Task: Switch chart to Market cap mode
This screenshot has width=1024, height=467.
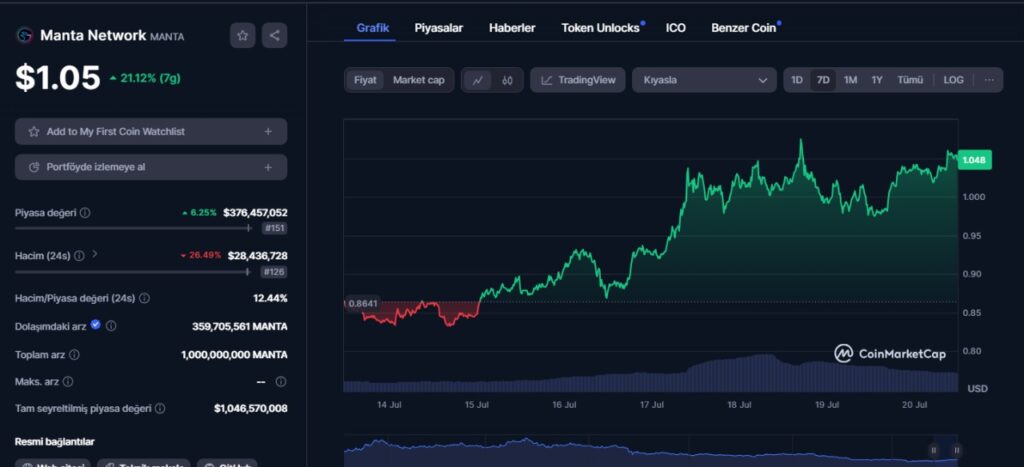Action: 419,80
